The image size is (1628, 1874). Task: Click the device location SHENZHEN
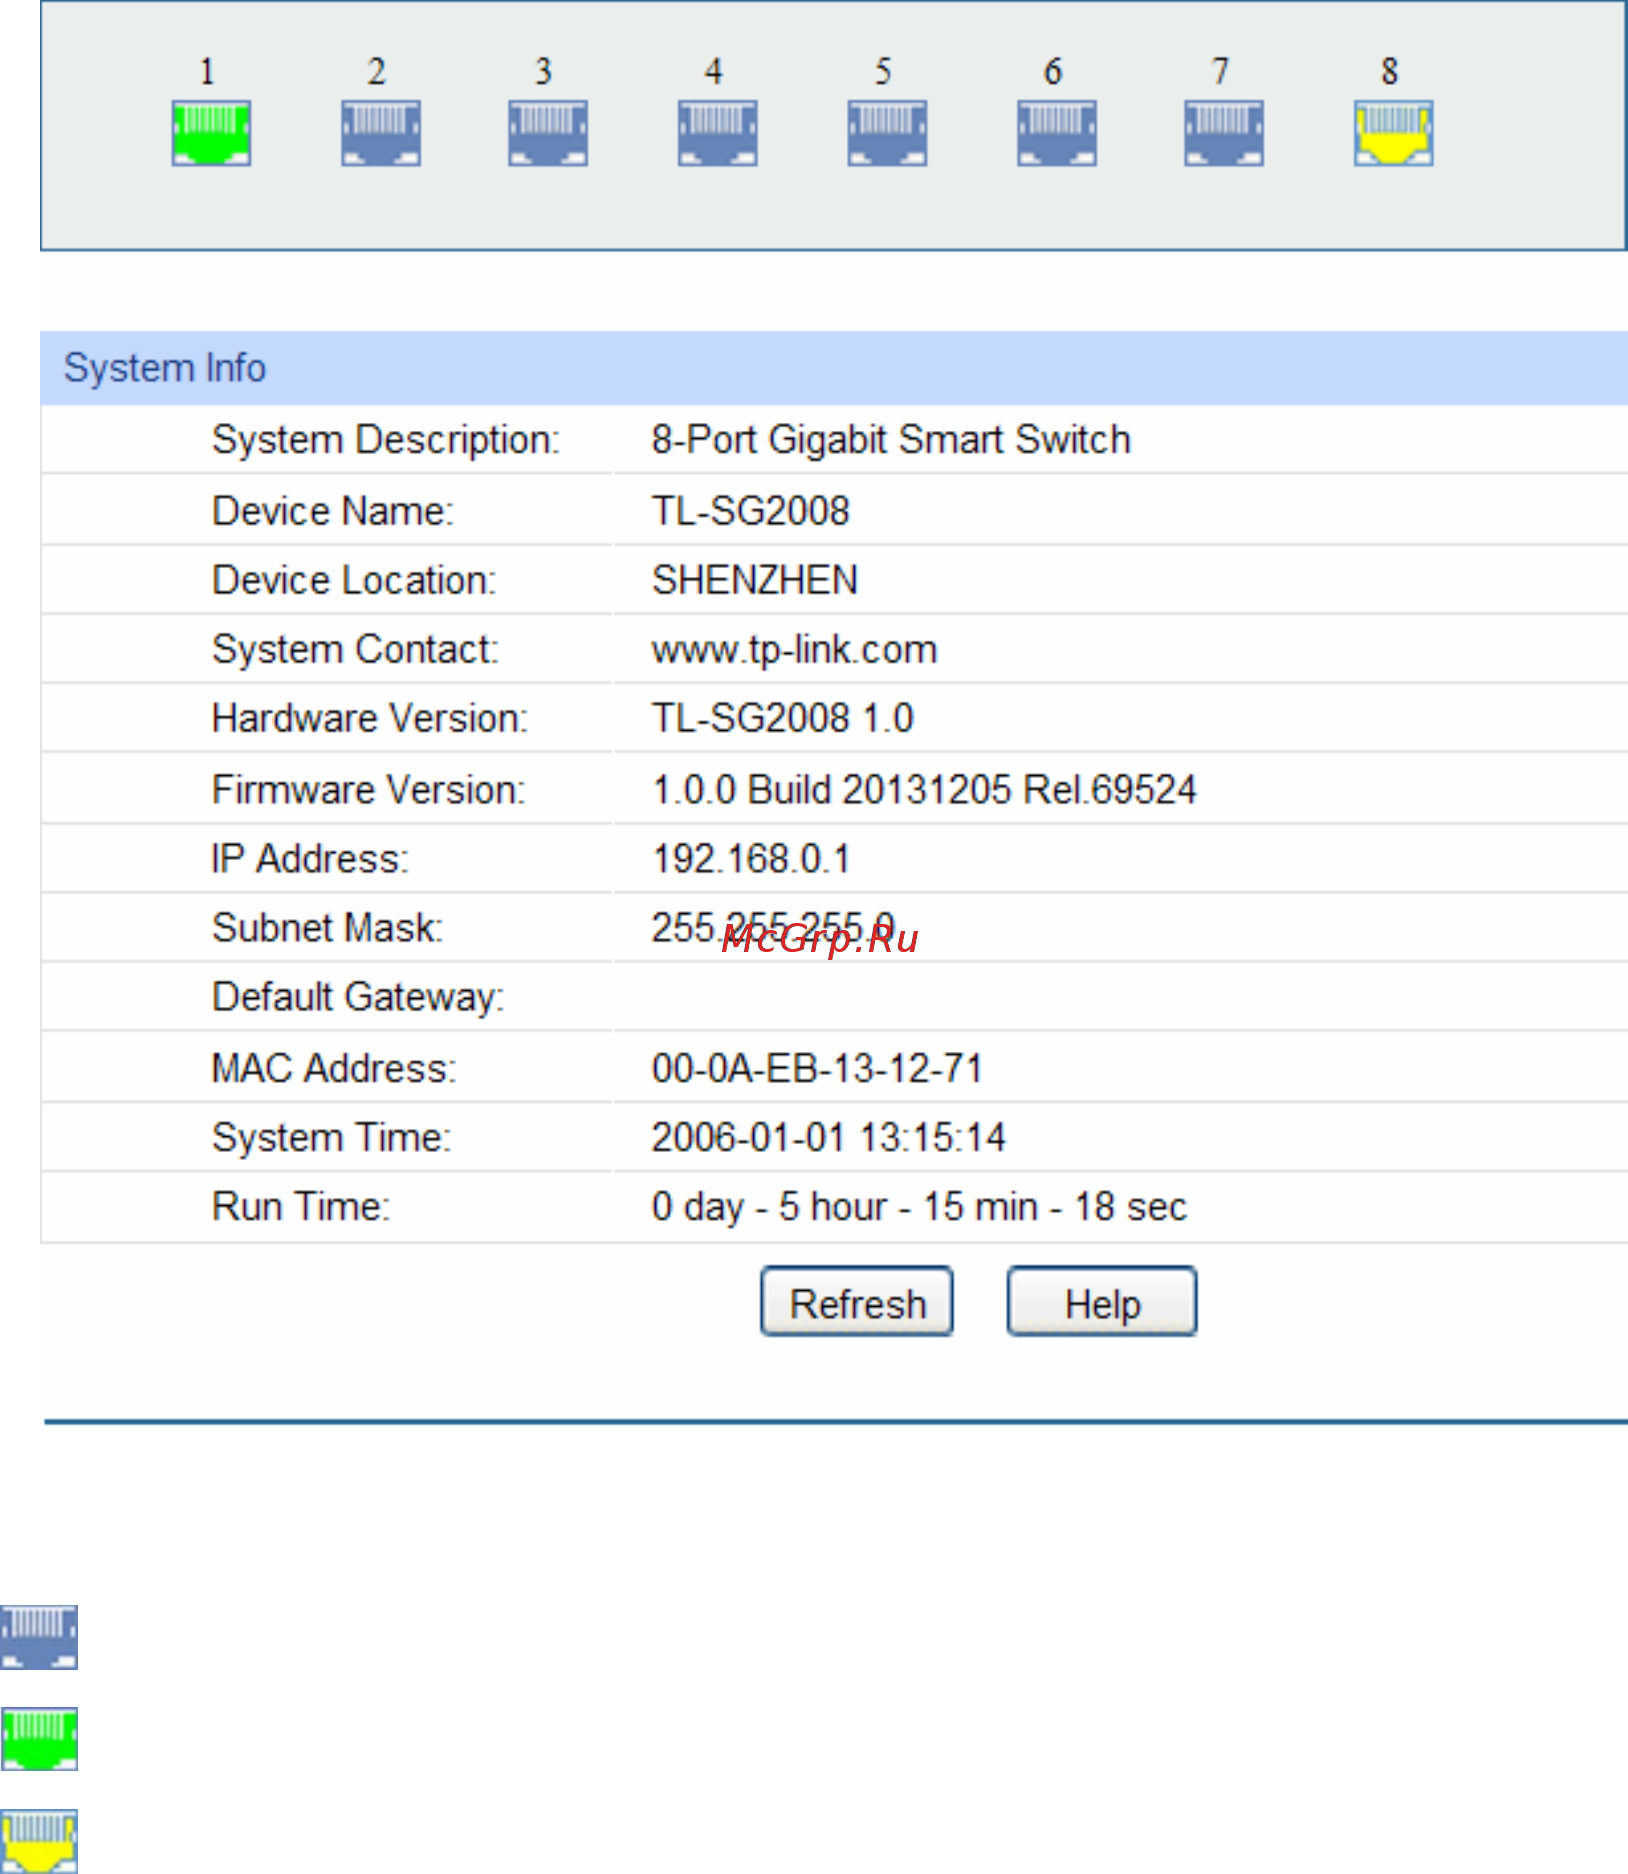coord(755,580)
